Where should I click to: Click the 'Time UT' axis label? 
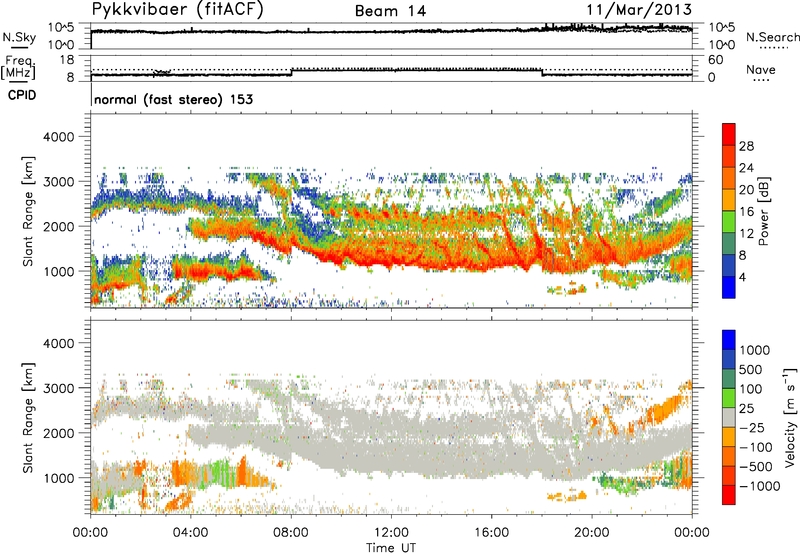(x=391, y=548)
